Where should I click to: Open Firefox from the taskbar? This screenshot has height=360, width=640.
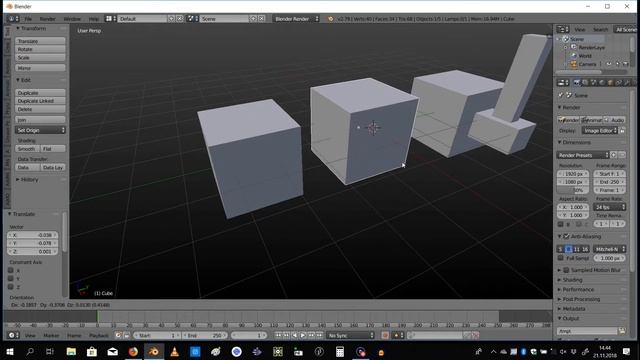click(x=133, y=351)
